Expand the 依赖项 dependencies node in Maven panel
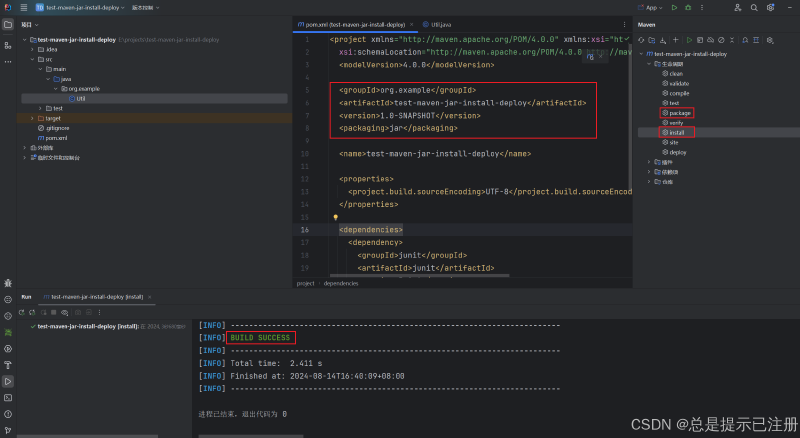This screenshot has height=438, width=800. pos(649,172)
